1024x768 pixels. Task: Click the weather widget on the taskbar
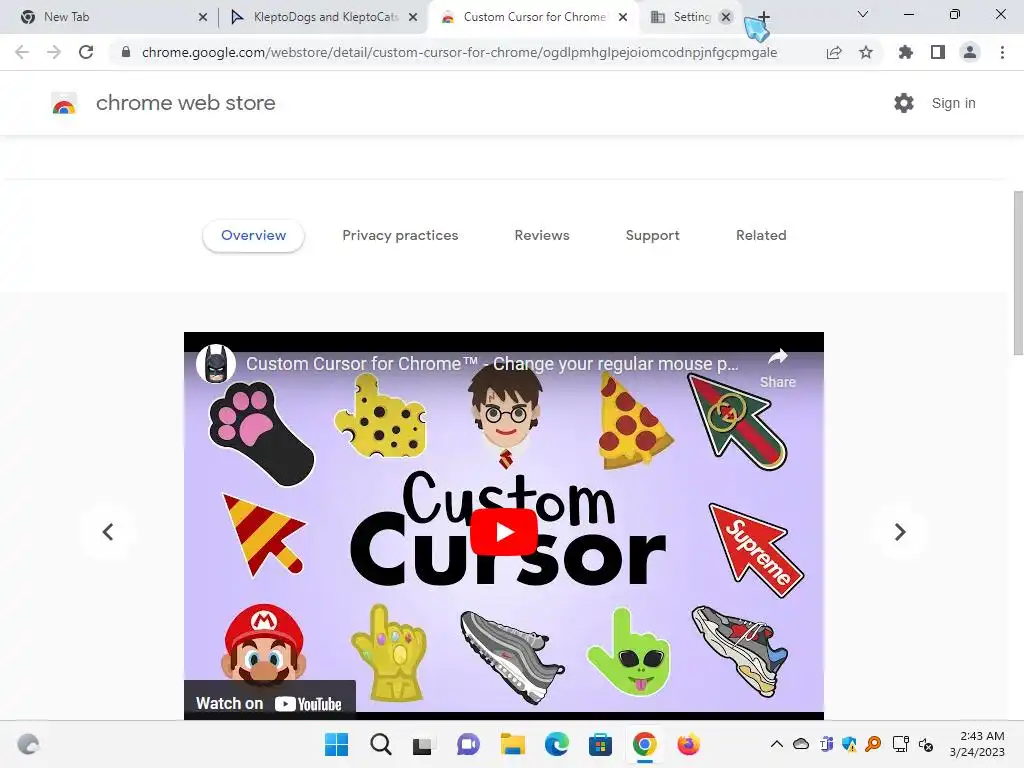[x=28, y=744]
